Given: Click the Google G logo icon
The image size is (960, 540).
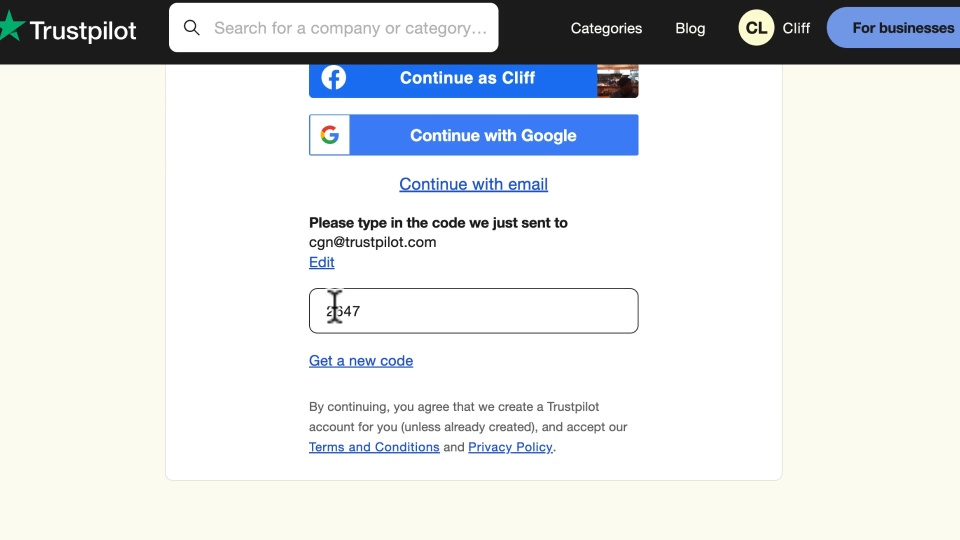Looking at the screenshot, I should (330, 135).
